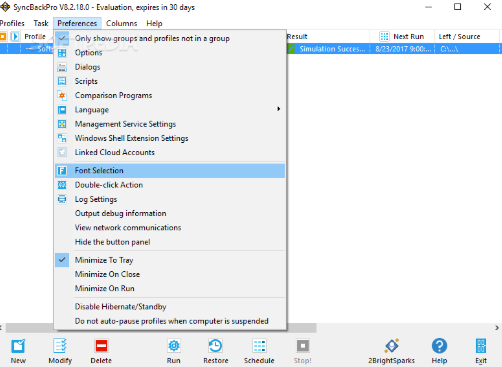Screen dimensions: 502x367
Task: Click the Modify profile toolbar button
Action: [x=60, y=351]
